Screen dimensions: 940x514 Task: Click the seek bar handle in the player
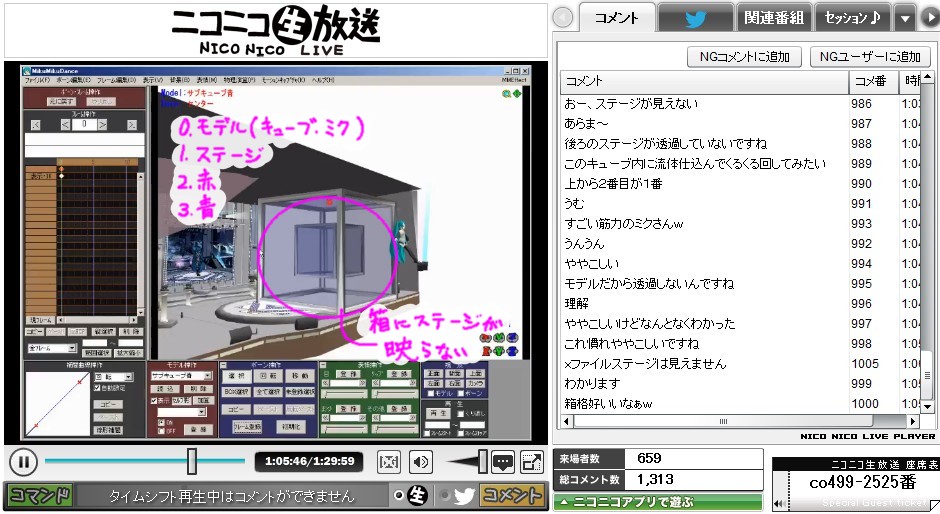point(192,461)
